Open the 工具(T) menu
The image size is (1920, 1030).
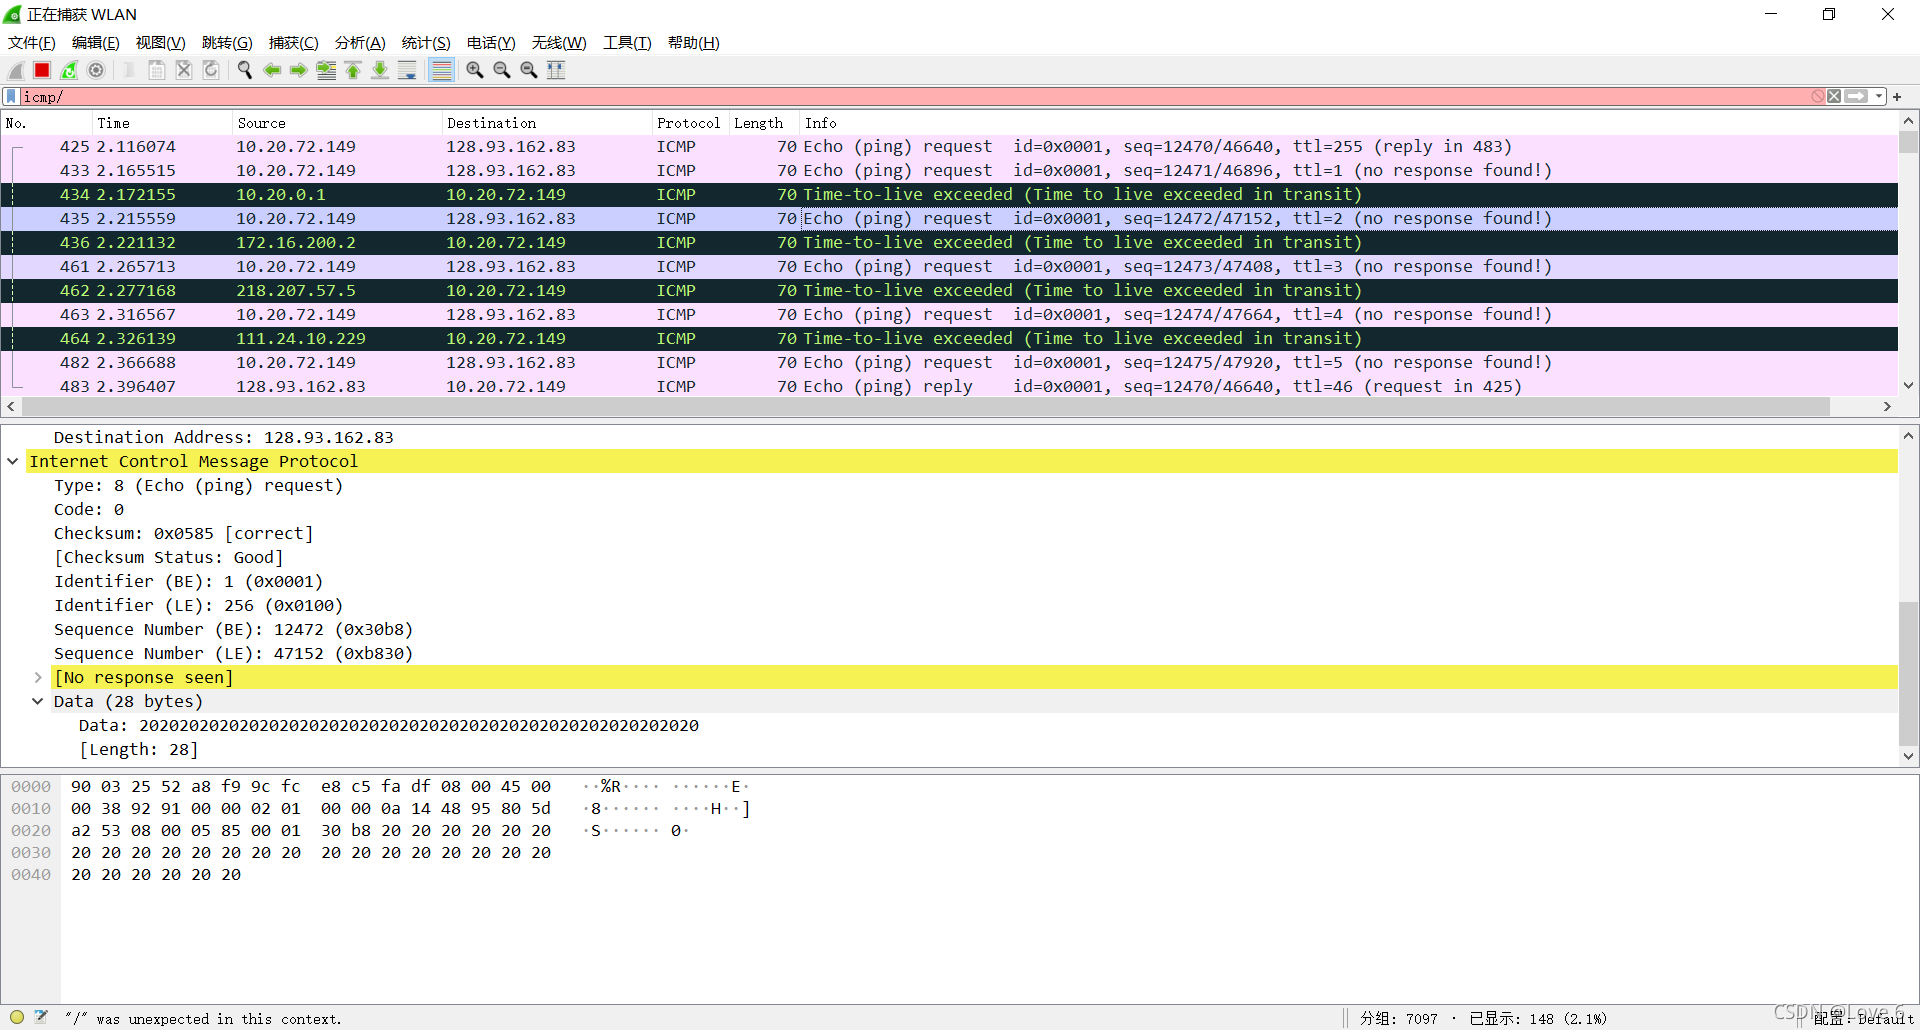point(627,43)
